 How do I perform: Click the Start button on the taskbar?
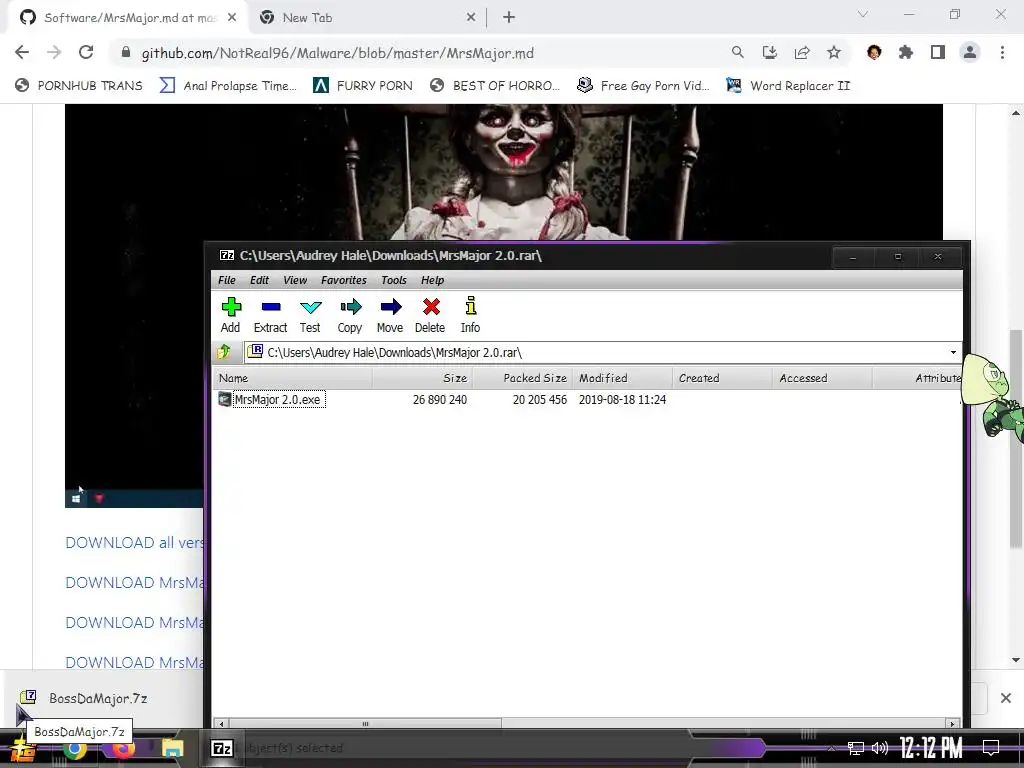tap(24, 750)
